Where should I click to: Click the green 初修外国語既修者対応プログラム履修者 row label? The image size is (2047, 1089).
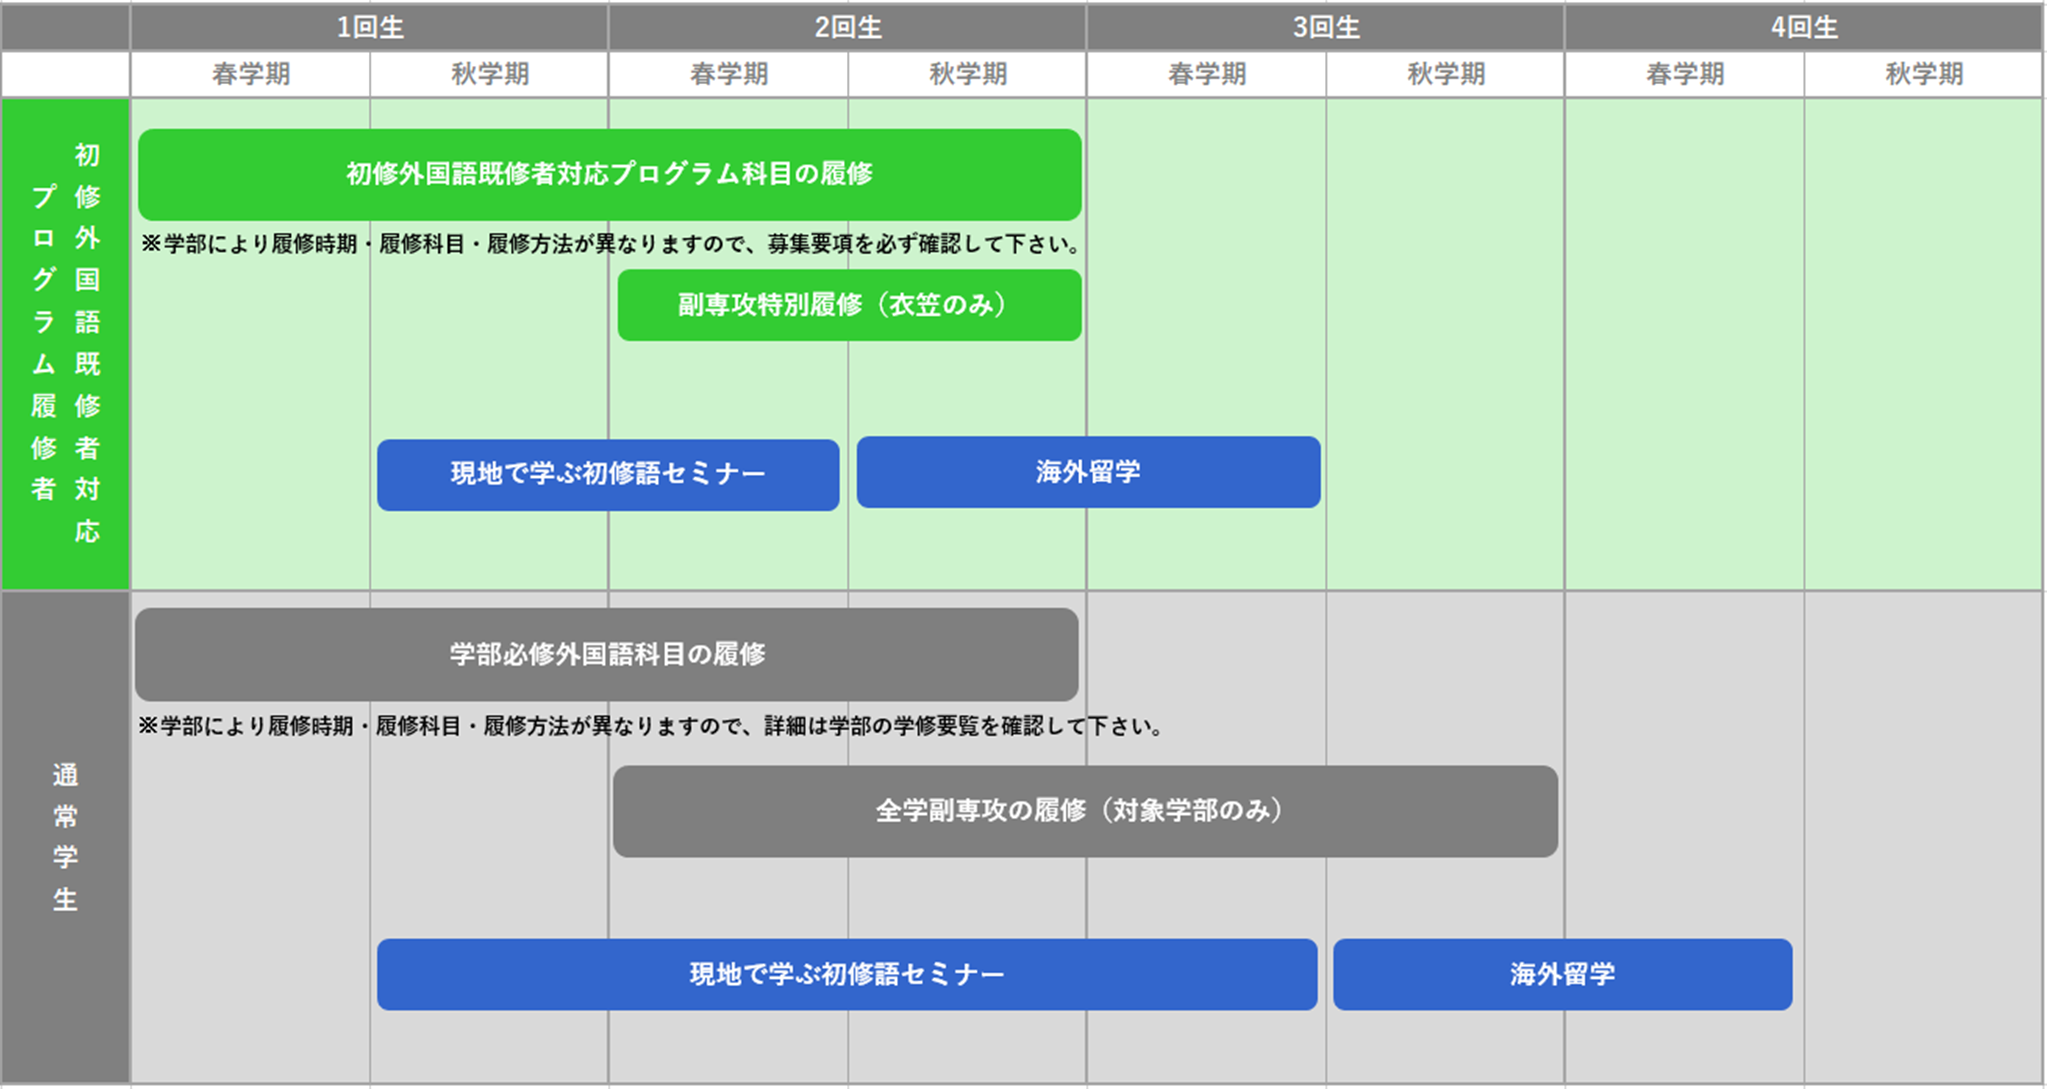click(x=65, y=343)
